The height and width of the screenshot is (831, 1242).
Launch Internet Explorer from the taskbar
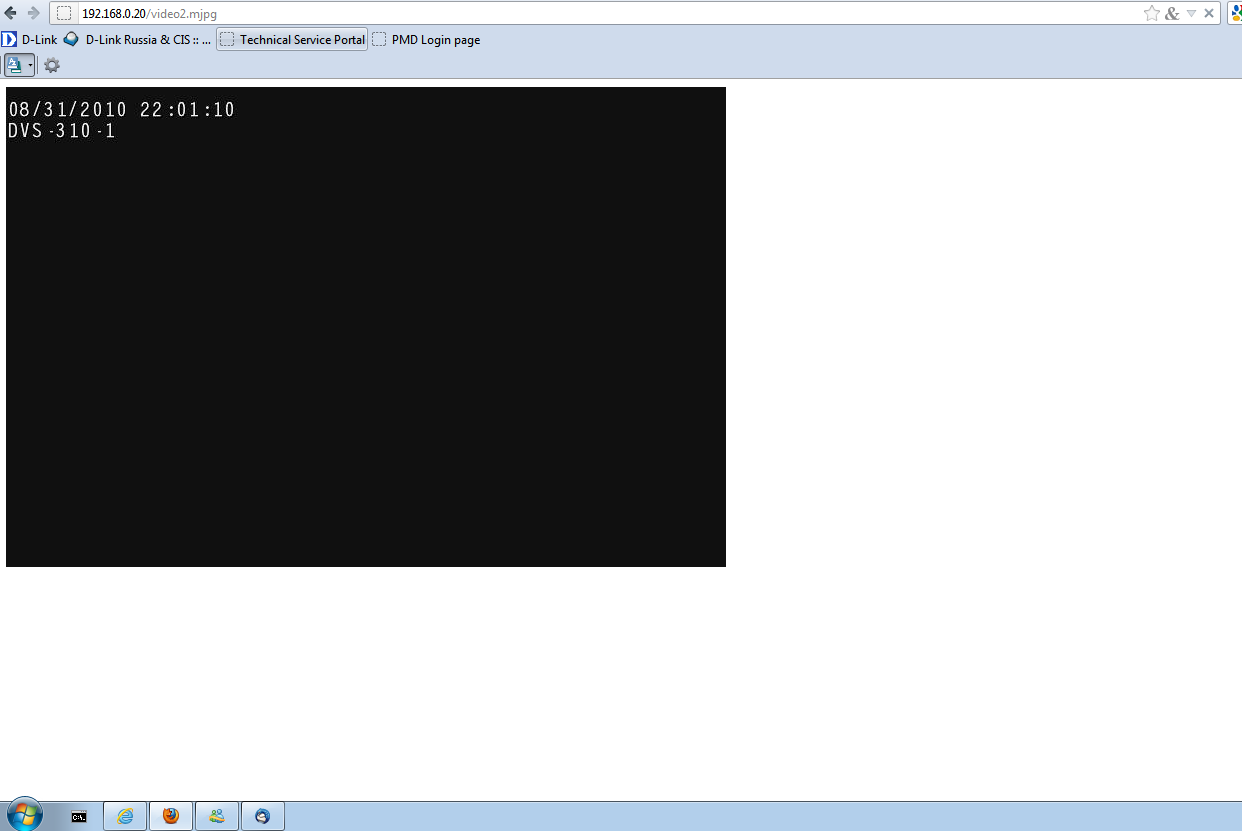click(125, 817)
